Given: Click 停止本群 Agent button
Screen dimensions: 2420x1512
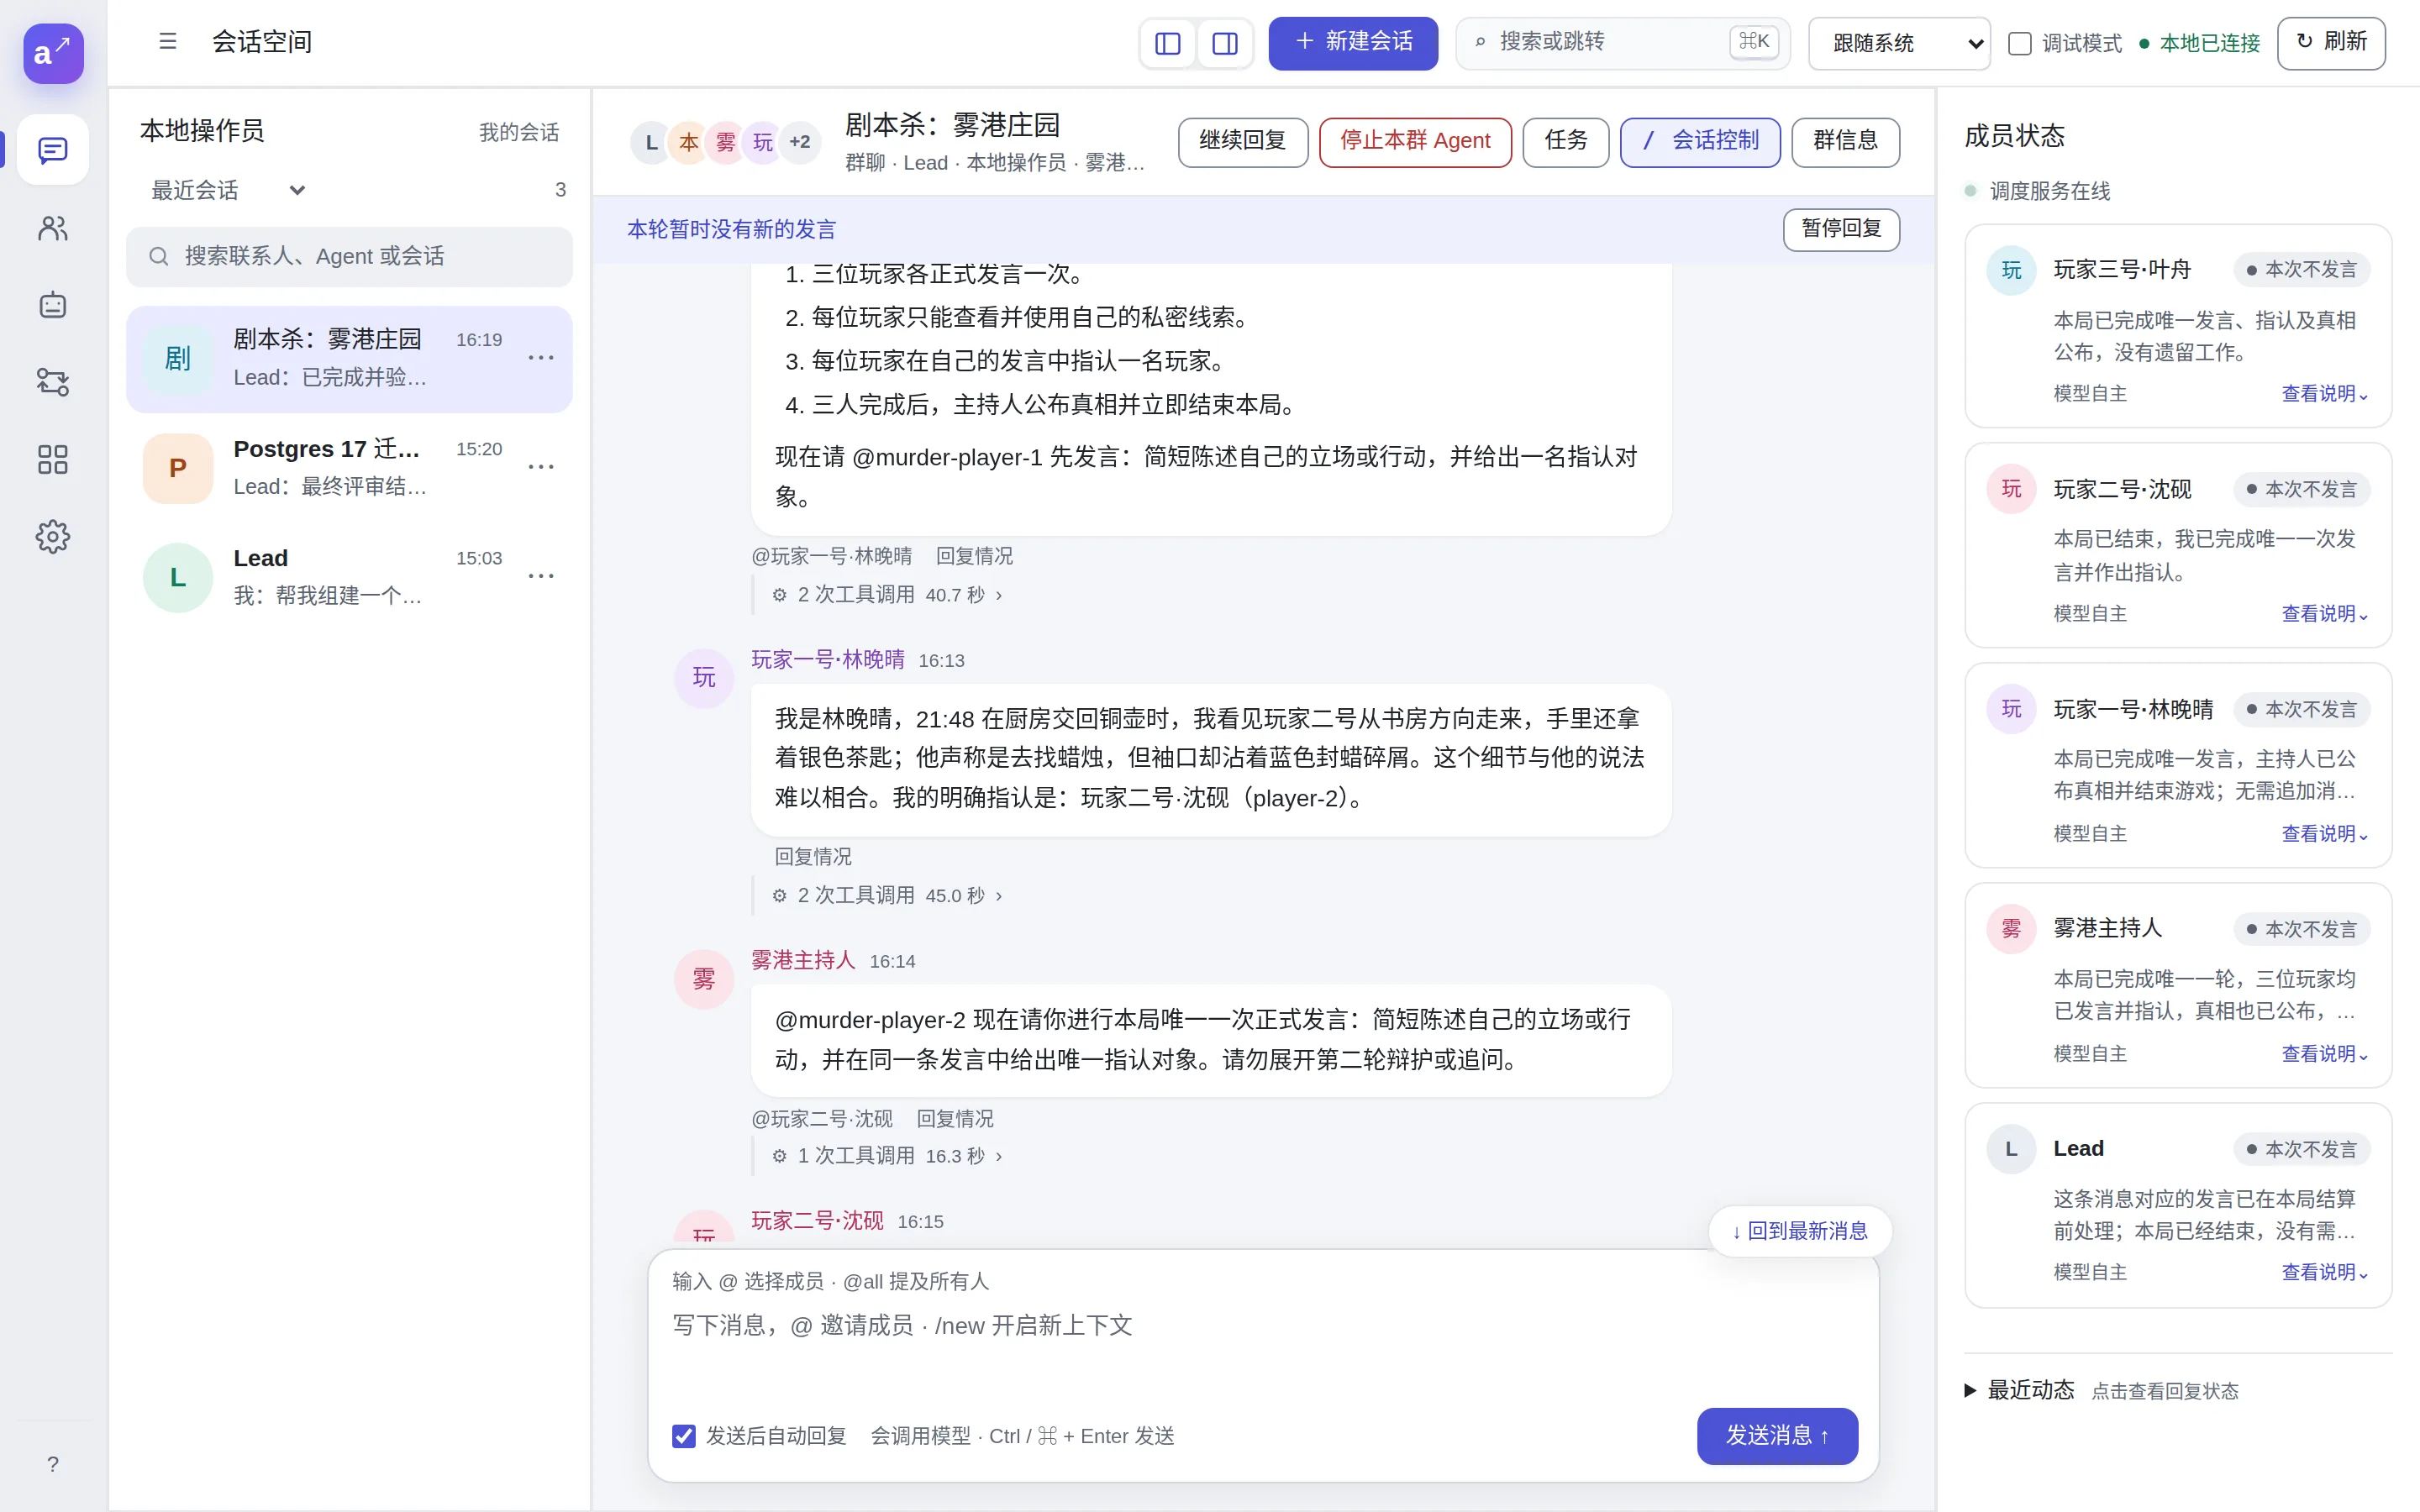Looking at the screenshot, I should point(1415,142).
